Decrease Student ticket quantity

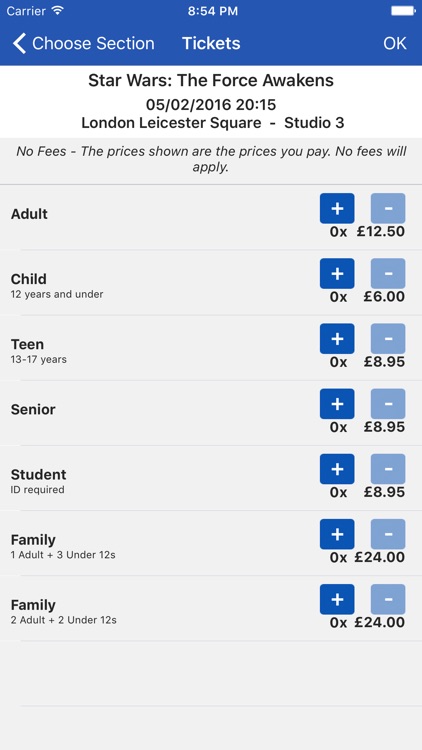coord(388,469)
